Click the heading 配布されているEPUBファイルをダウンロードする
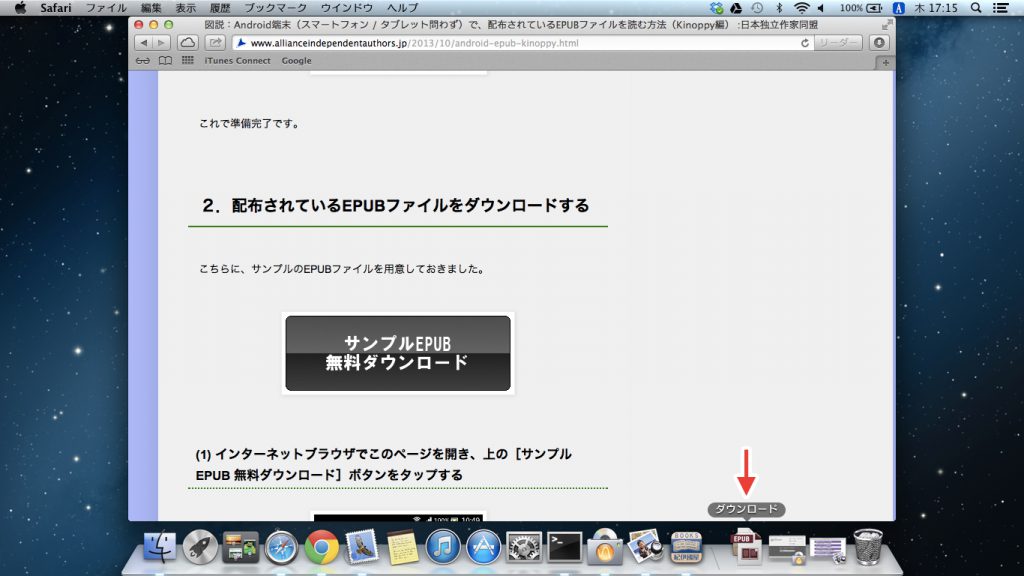Viewport: 1024px width, 576px height. 411,205
